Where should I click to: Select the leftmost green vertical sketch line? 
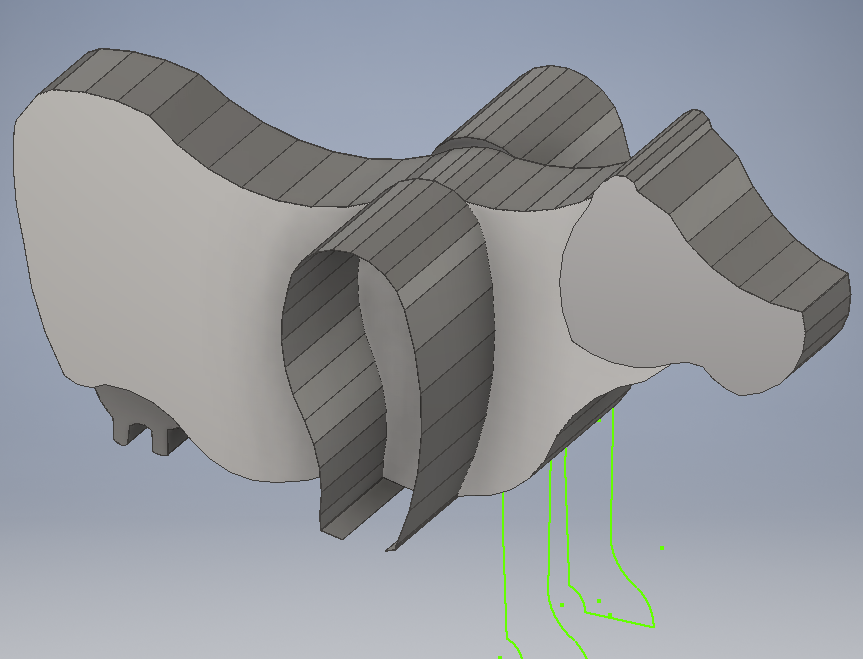point(504,520)
